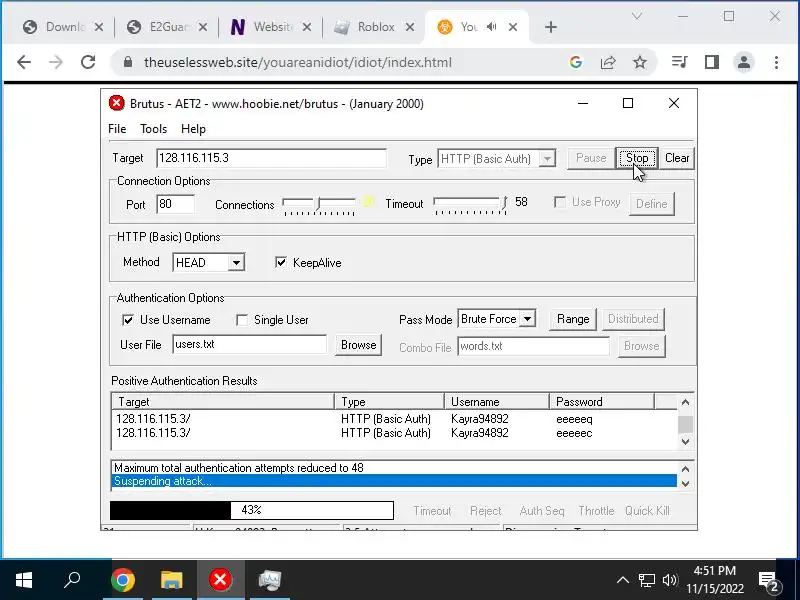Adjust the Connections slider
The width and height of the screenshot is (800, 600).
(319, 205)
